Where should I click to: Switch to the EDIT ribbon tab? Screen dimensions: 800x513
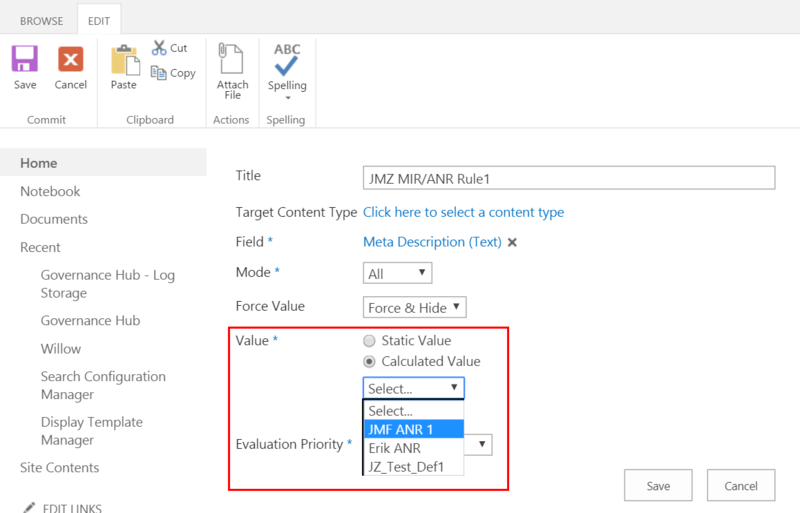(x=99, y=20)
